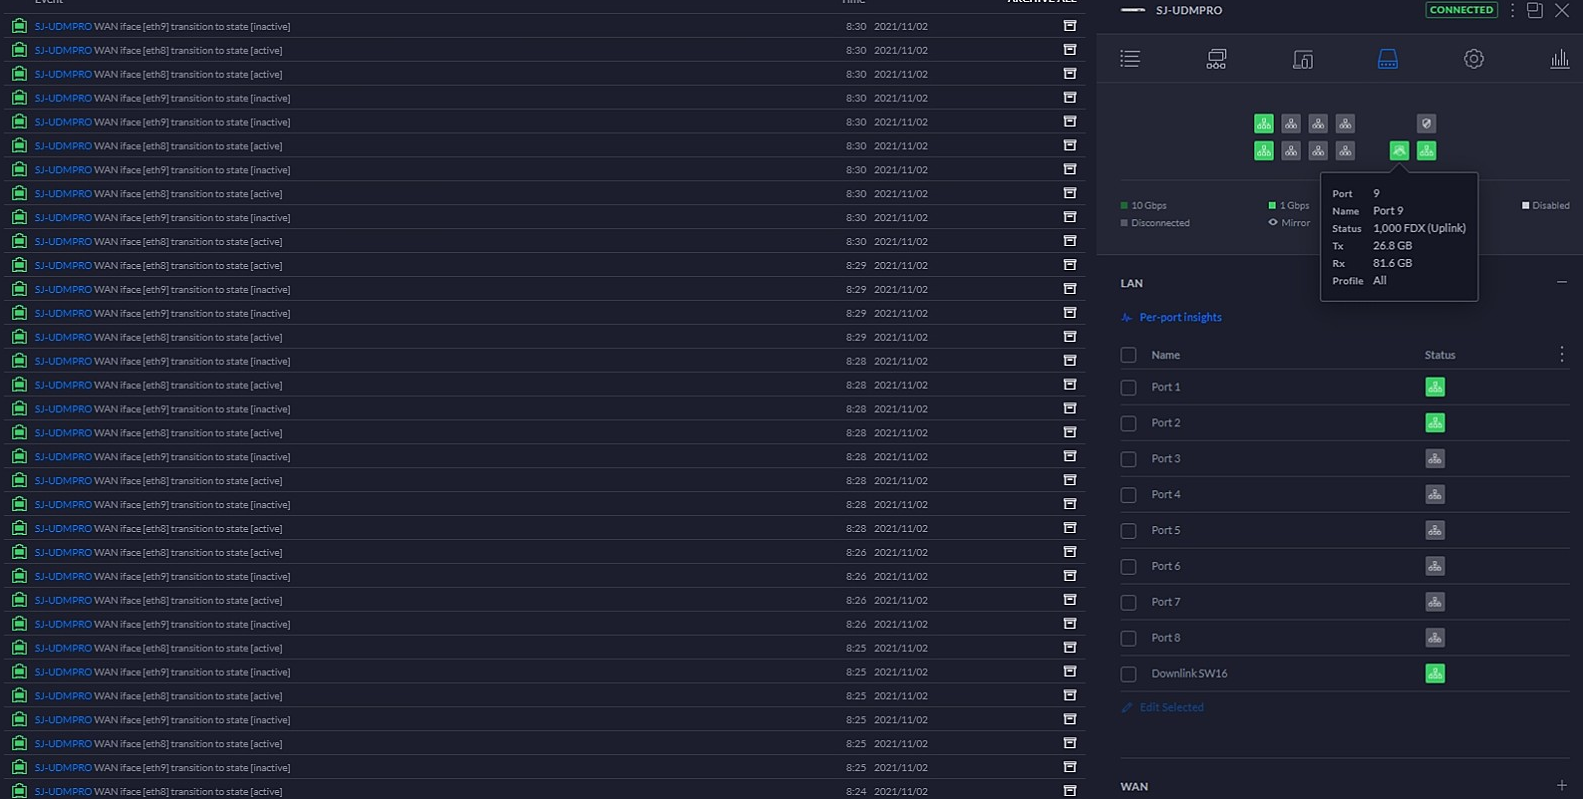Click the Mirror legend entry
The width and height of the screenshot is (1583, 799).
(x=1290, y=223)
